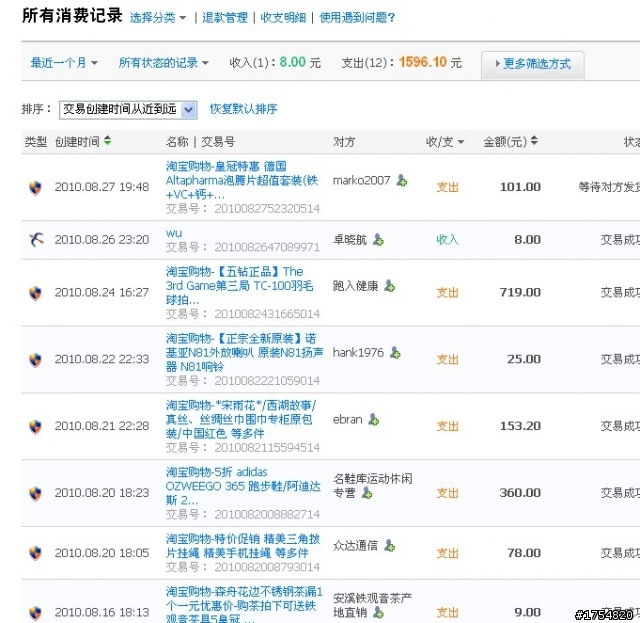This screenshot has height=623, width=640.
Task: Open the 所有状态的记录 status dropdown
Action: pos(164,63)
